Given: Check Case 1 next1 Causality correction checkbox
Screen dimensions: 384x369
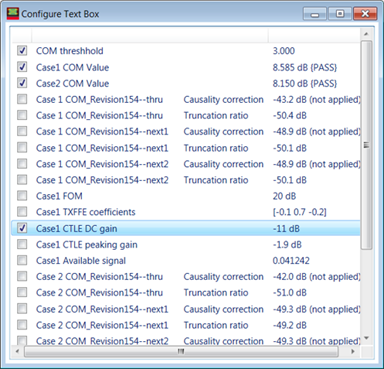Looking at the screenshot, I should coord(22,131).
